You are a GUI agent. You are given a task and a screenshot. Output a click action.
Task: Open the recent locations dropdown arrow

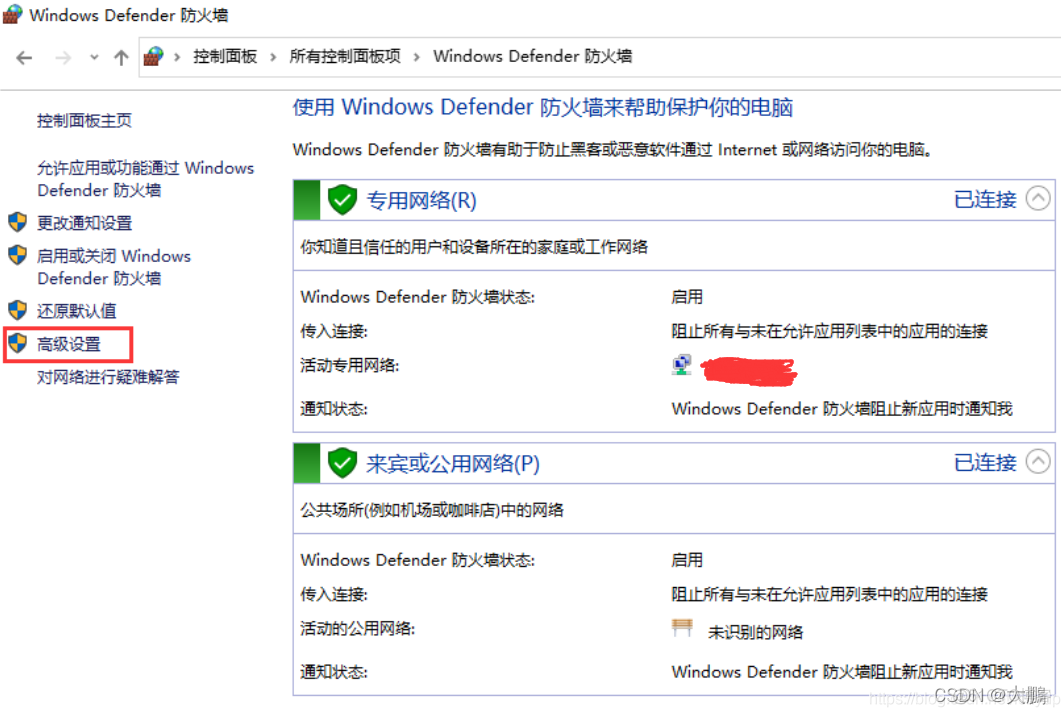click(x=94, y=58)
